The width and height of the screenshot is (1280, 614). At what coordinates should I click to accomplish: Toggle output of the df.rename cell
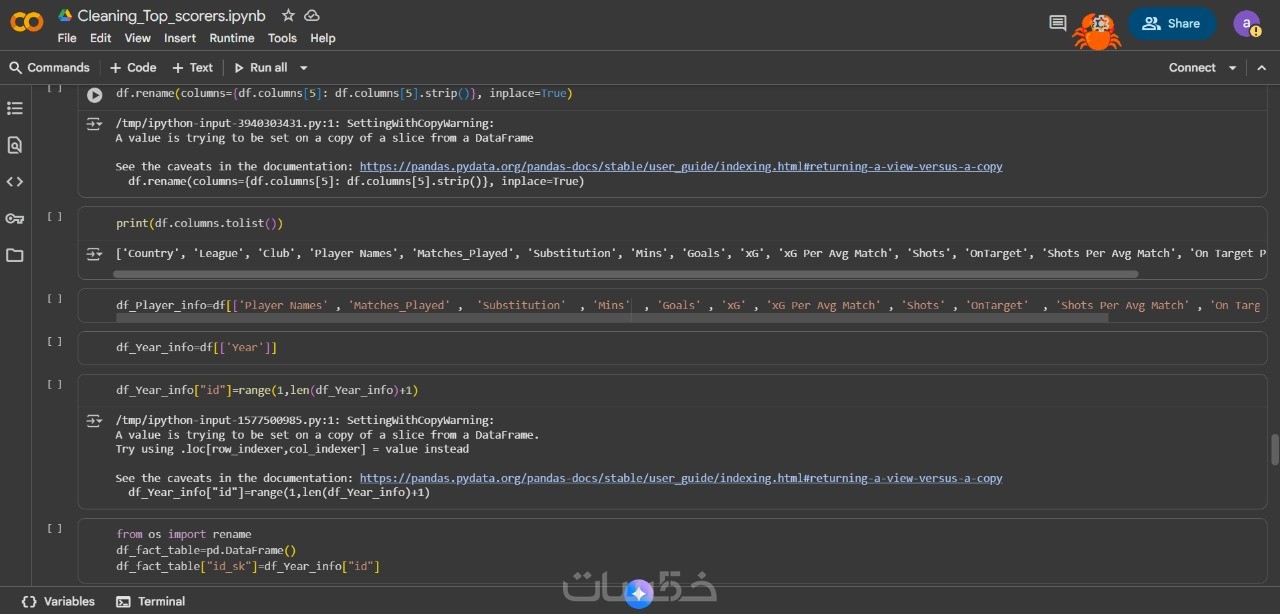click(x=94, y=124)
